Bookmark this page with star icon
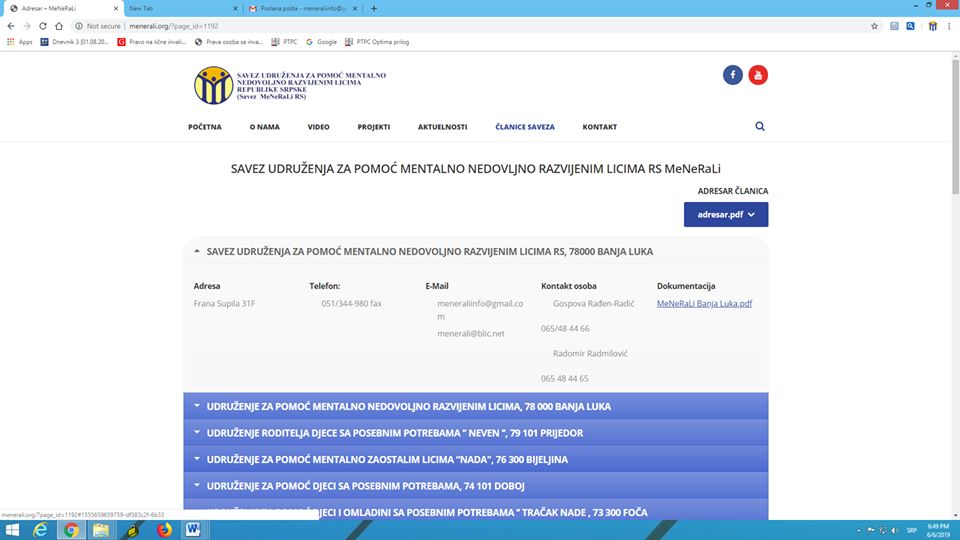960x540 pixels. [874, 26]
